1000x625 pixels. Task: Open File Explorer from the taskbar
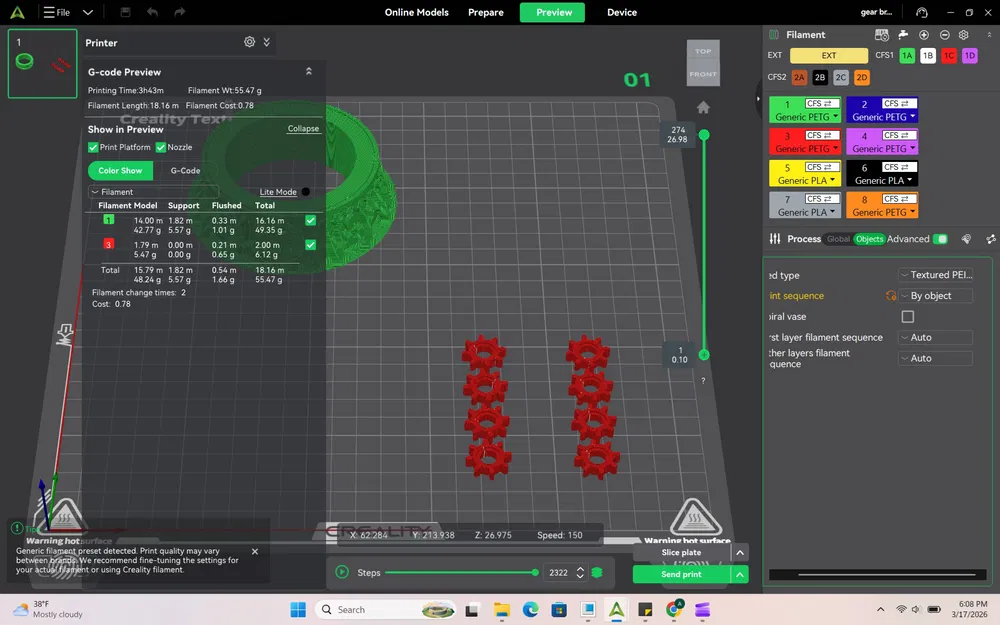click(x=501, y=610)
